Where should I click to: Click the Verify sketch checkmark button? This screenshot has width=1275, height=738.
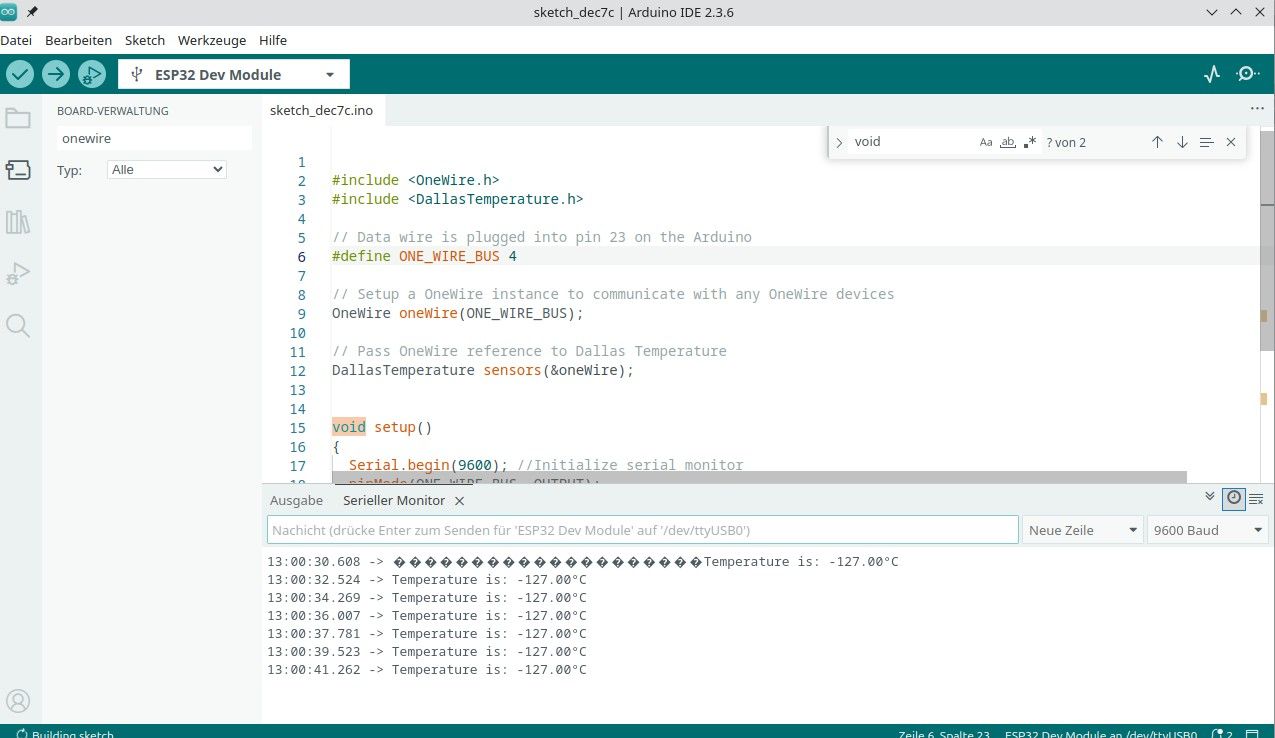20,74
